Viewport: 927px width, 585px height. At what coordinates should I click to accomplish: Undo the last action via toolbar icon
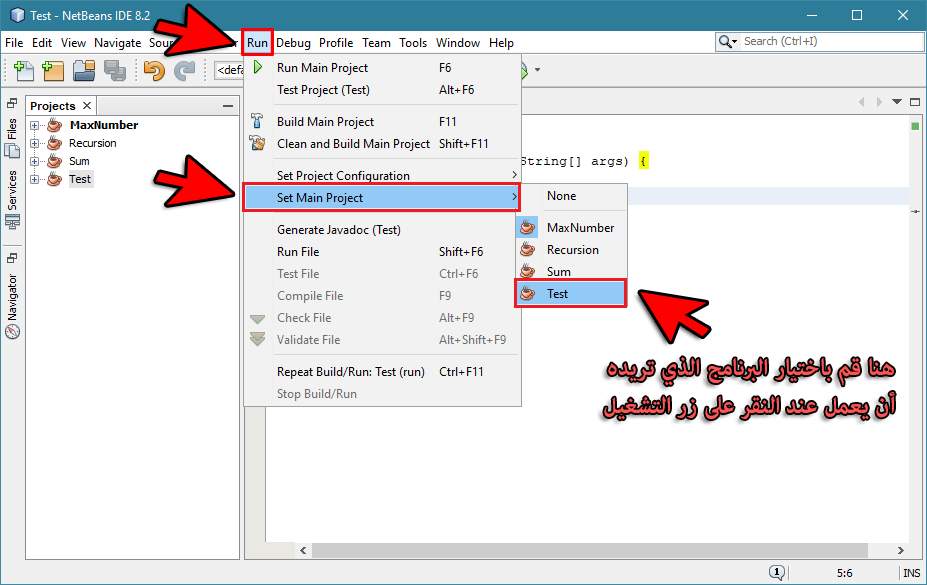tap(154, 70)
